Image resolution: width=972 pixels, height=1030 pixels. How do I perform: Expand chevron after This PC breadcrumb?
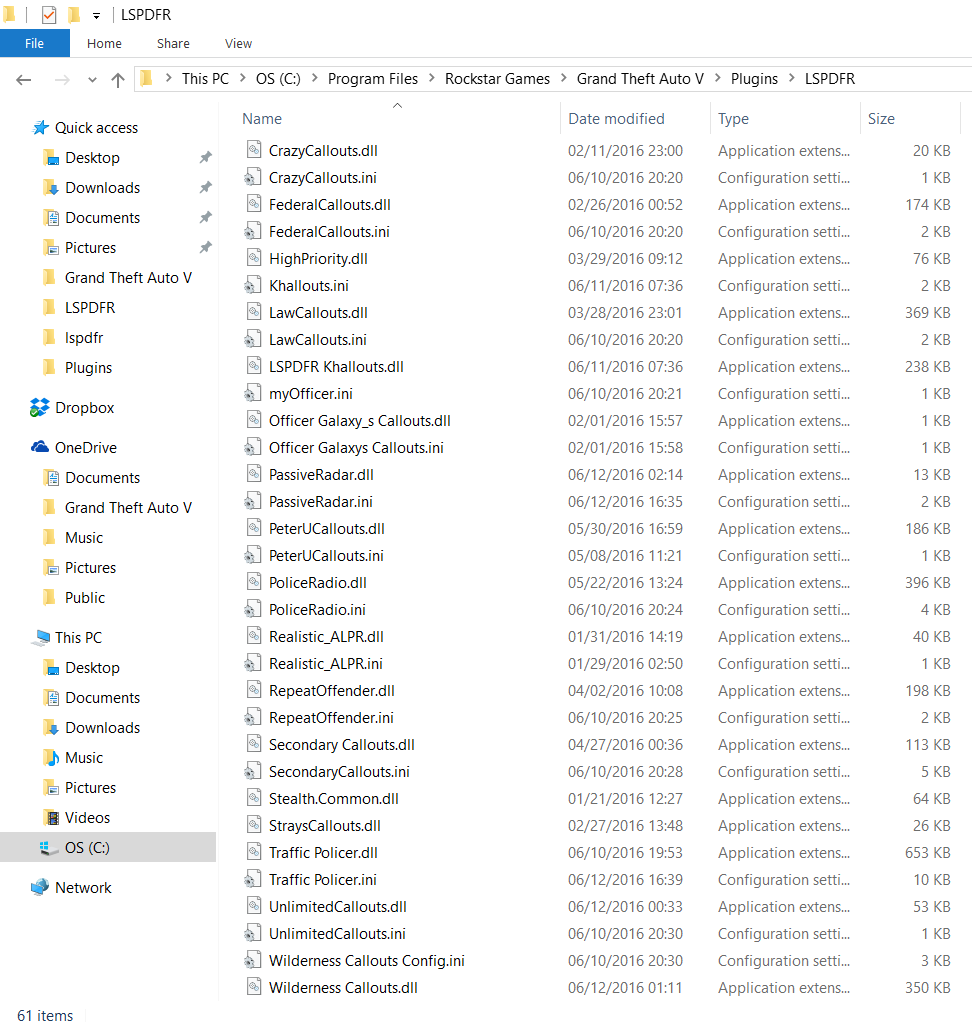coord(242,78)
